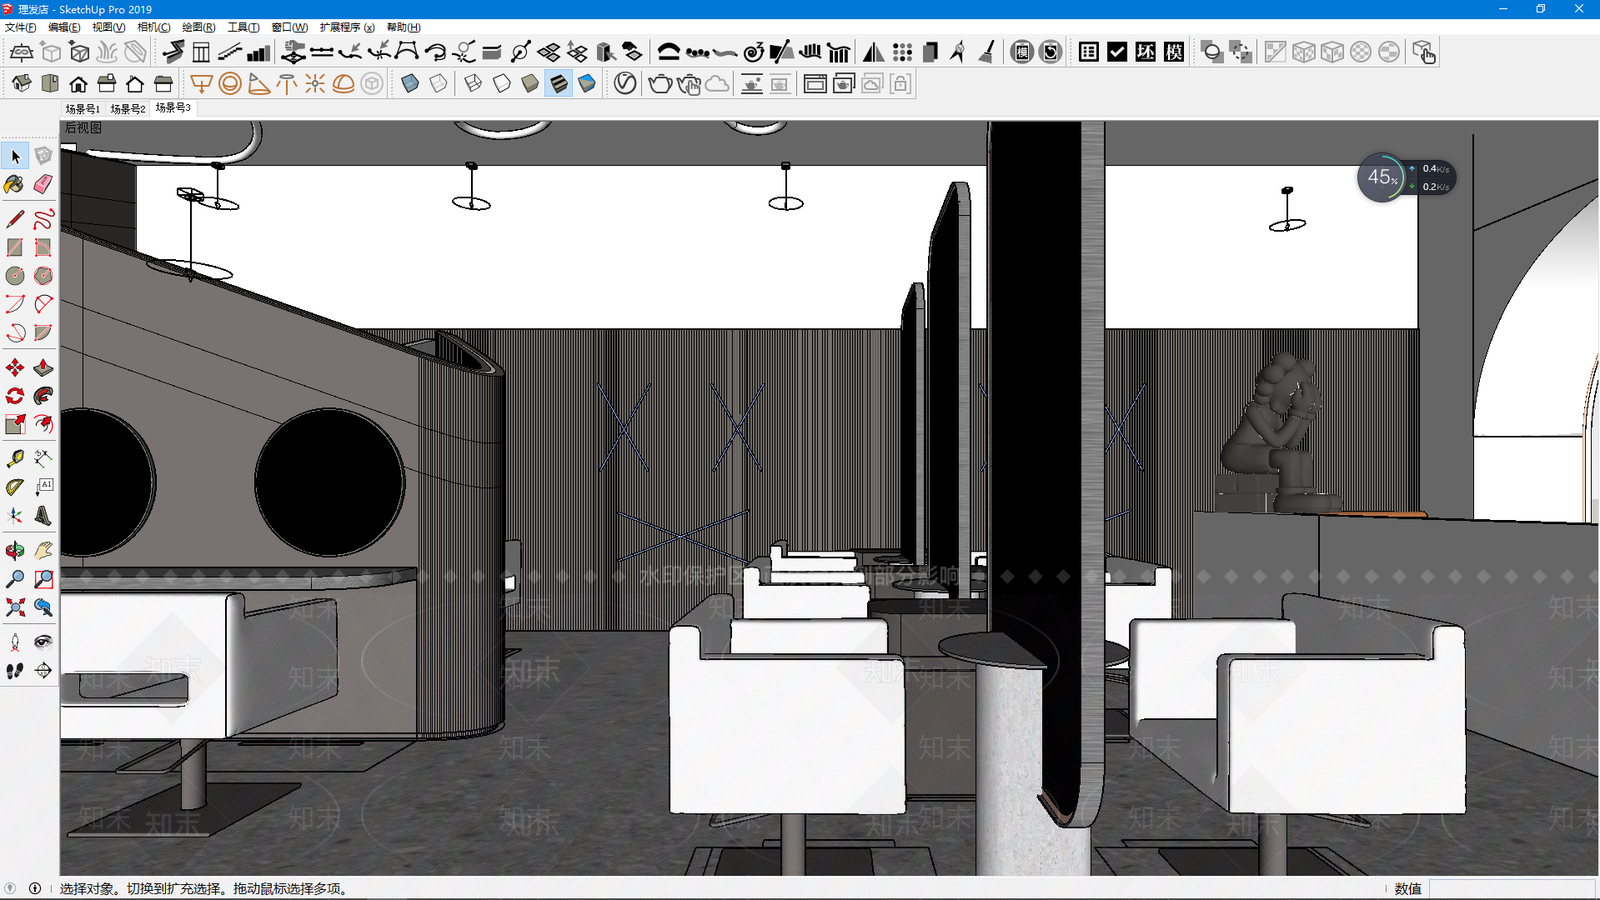Open the 扩展程序(x) menu

[x=347, y=27]
